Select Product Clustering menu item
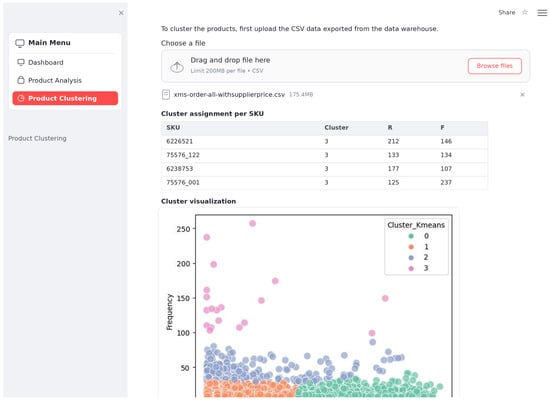The width and height of the screenshot is (550, 400). (65, 98)
